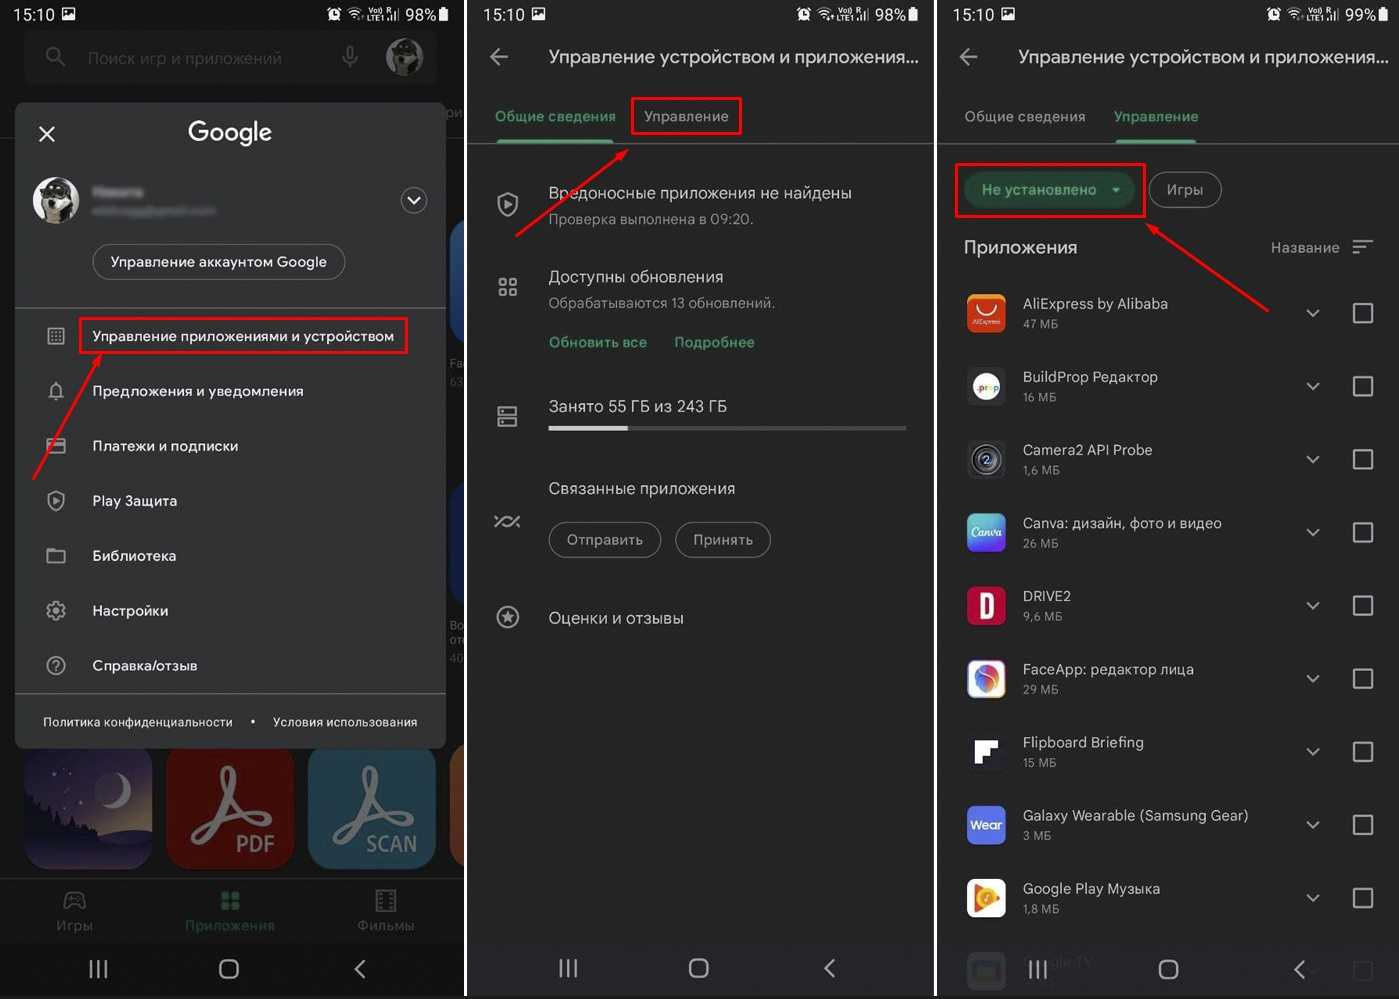1399x999 pixels.
Task: Click the updates grid icon
Action: coord(508,287)
